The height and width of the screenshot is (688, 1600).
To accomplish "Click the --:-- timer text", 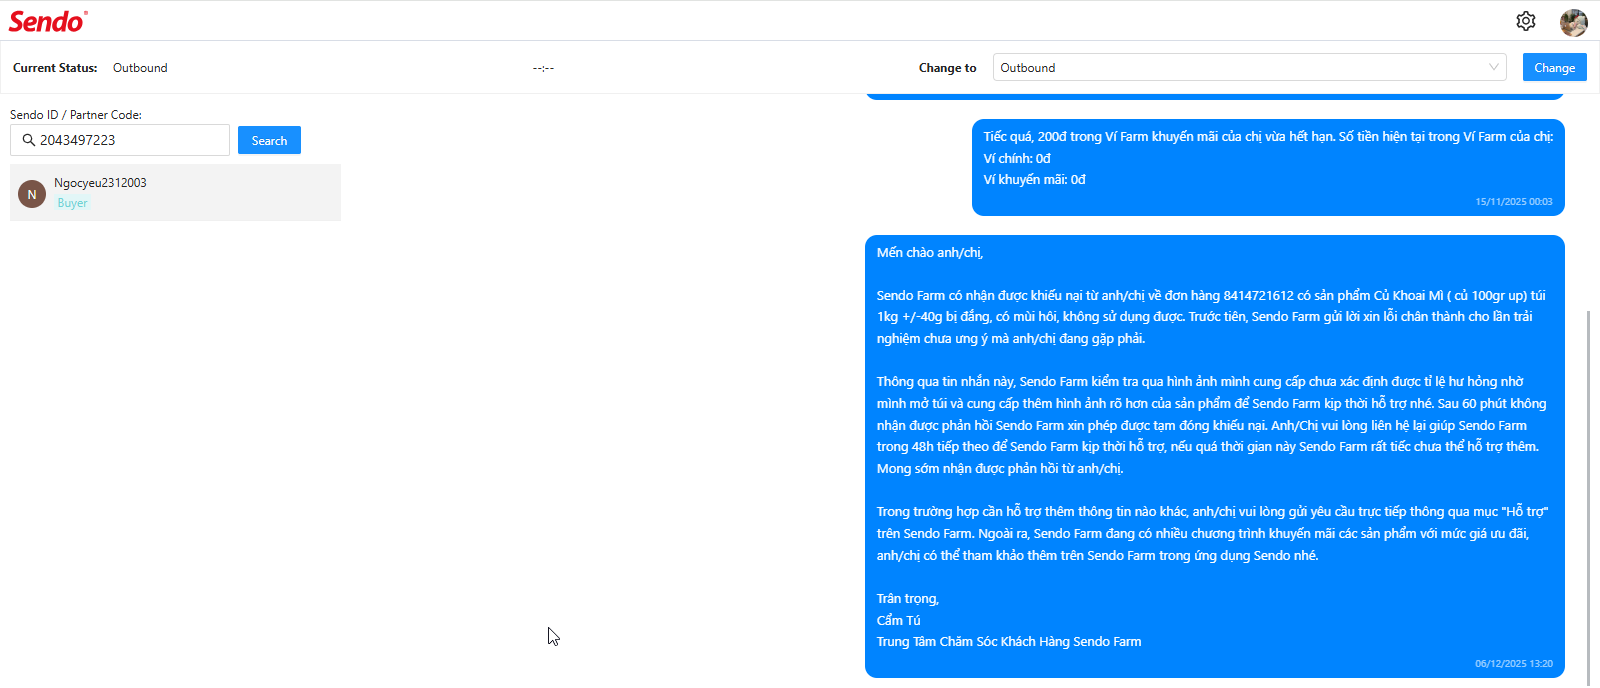I will [x=543, y=68].
